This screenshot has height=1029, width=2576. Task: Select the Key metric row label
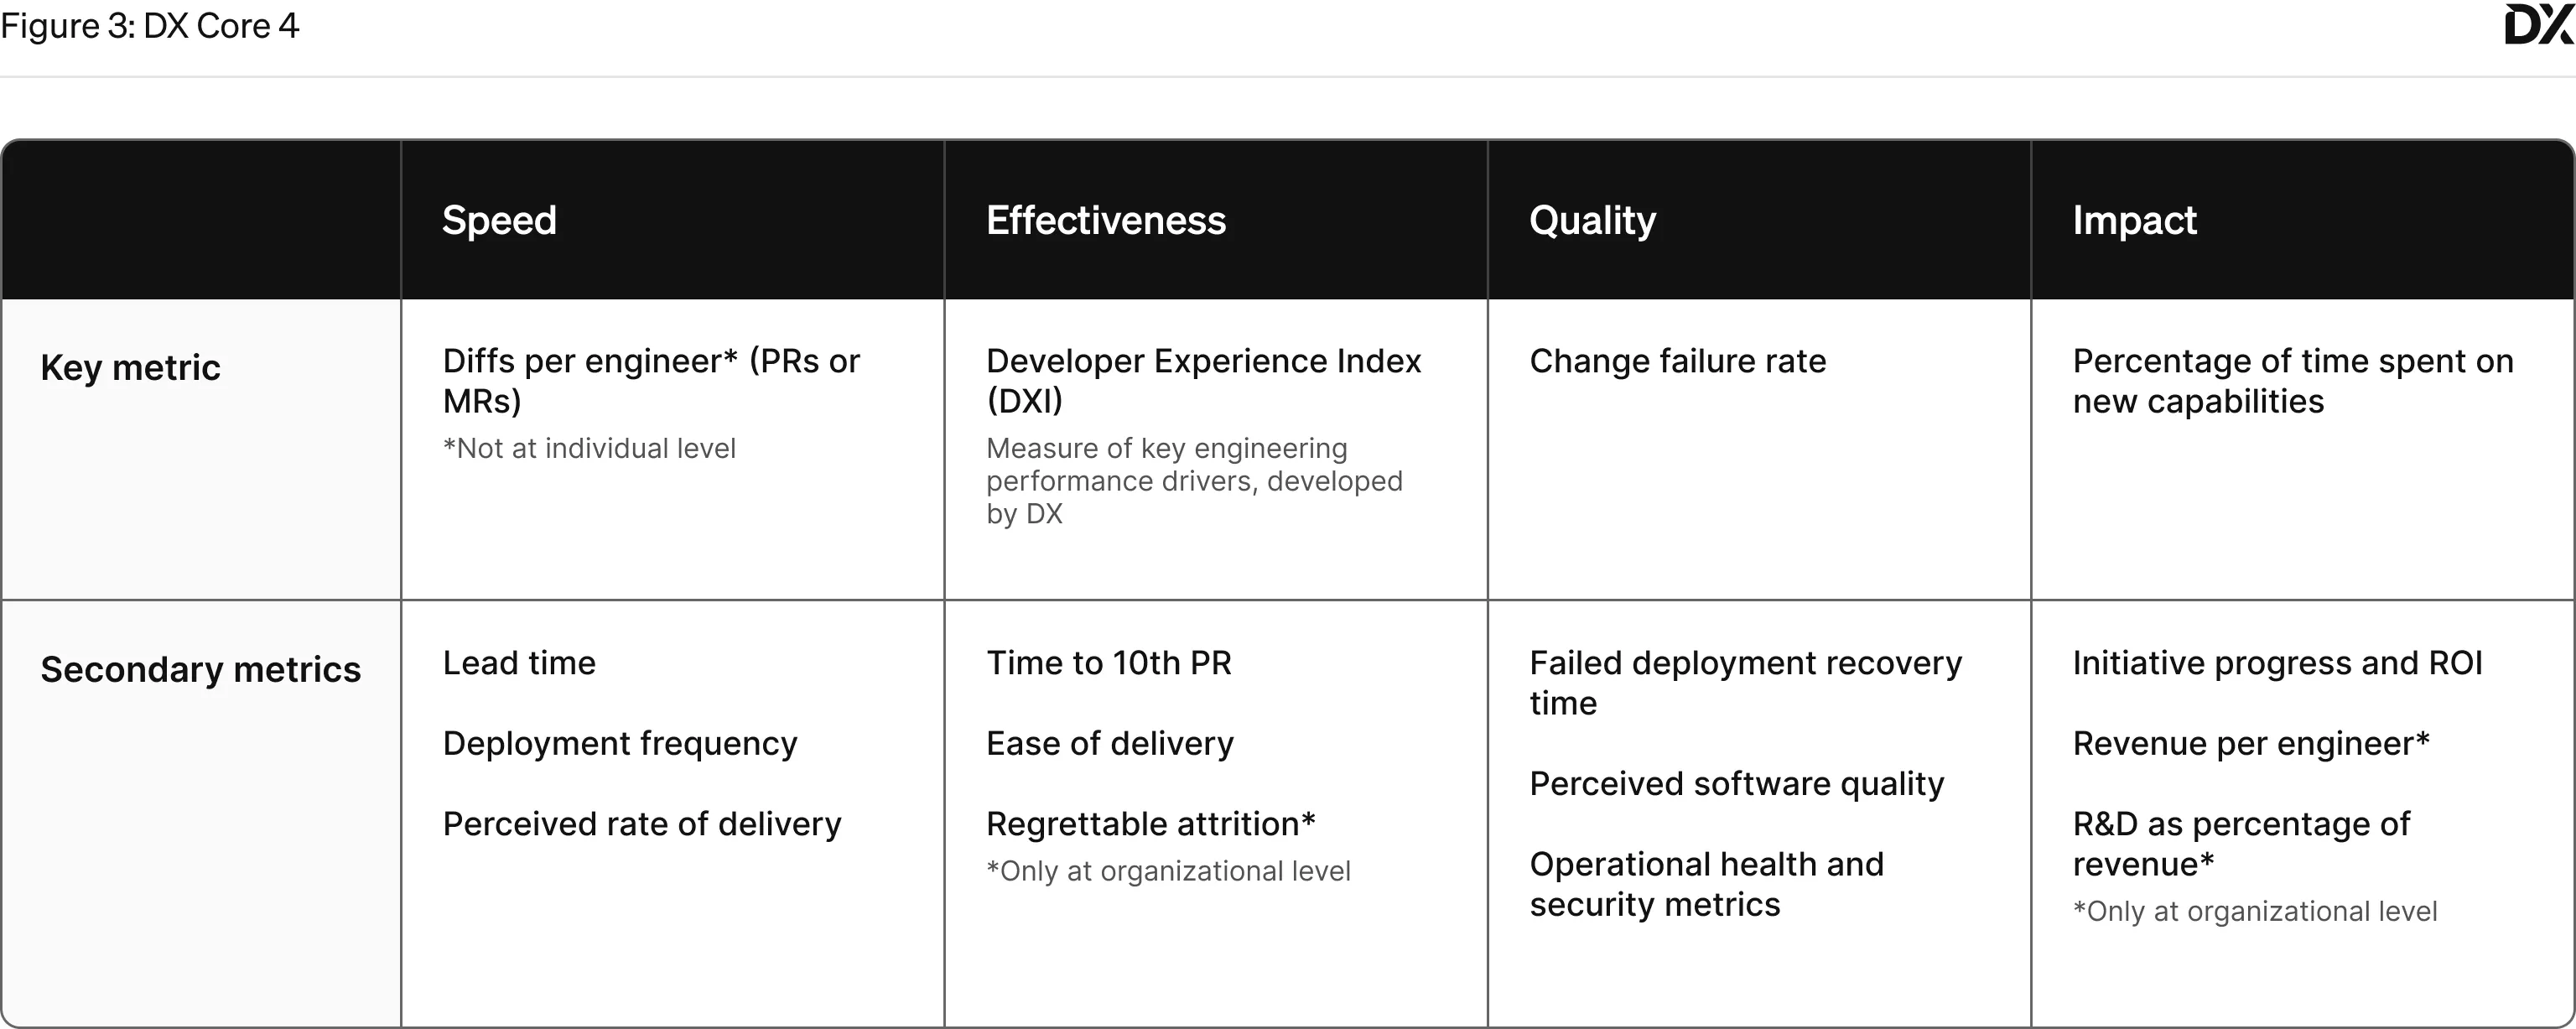coord(130,368)
